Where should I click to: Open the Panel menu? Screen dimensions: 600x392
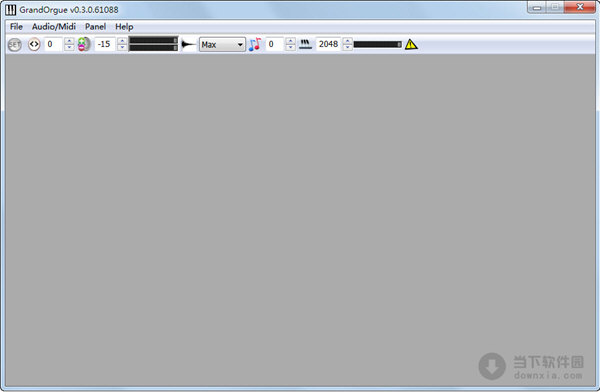click(95, 26)
